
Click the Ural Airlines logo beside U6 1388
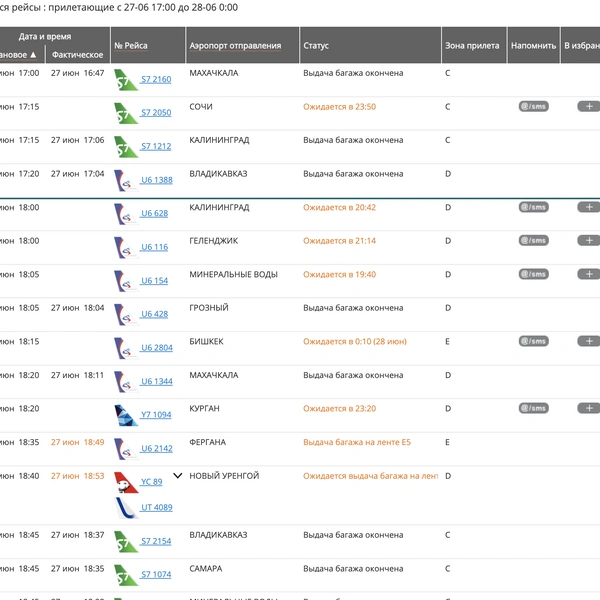pyautogui.click(x=126, y=181)
